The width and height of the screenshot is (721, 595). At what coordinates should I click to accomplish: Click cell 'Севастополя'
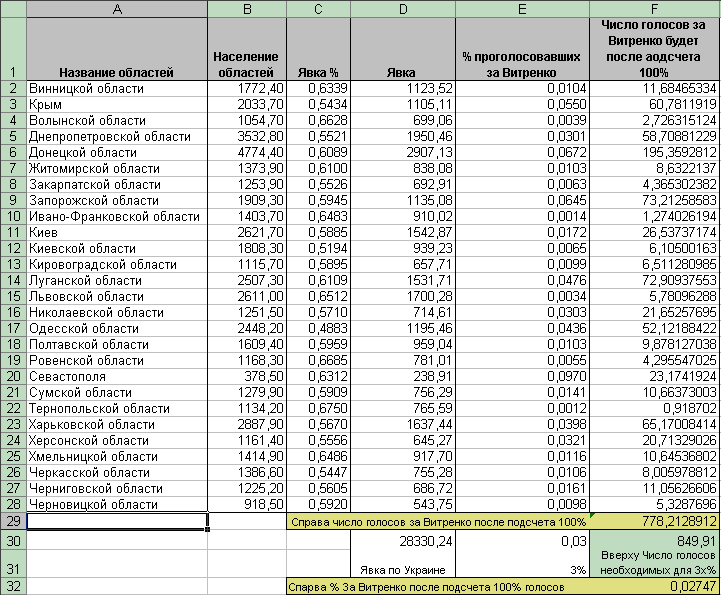tap(117, 377)
